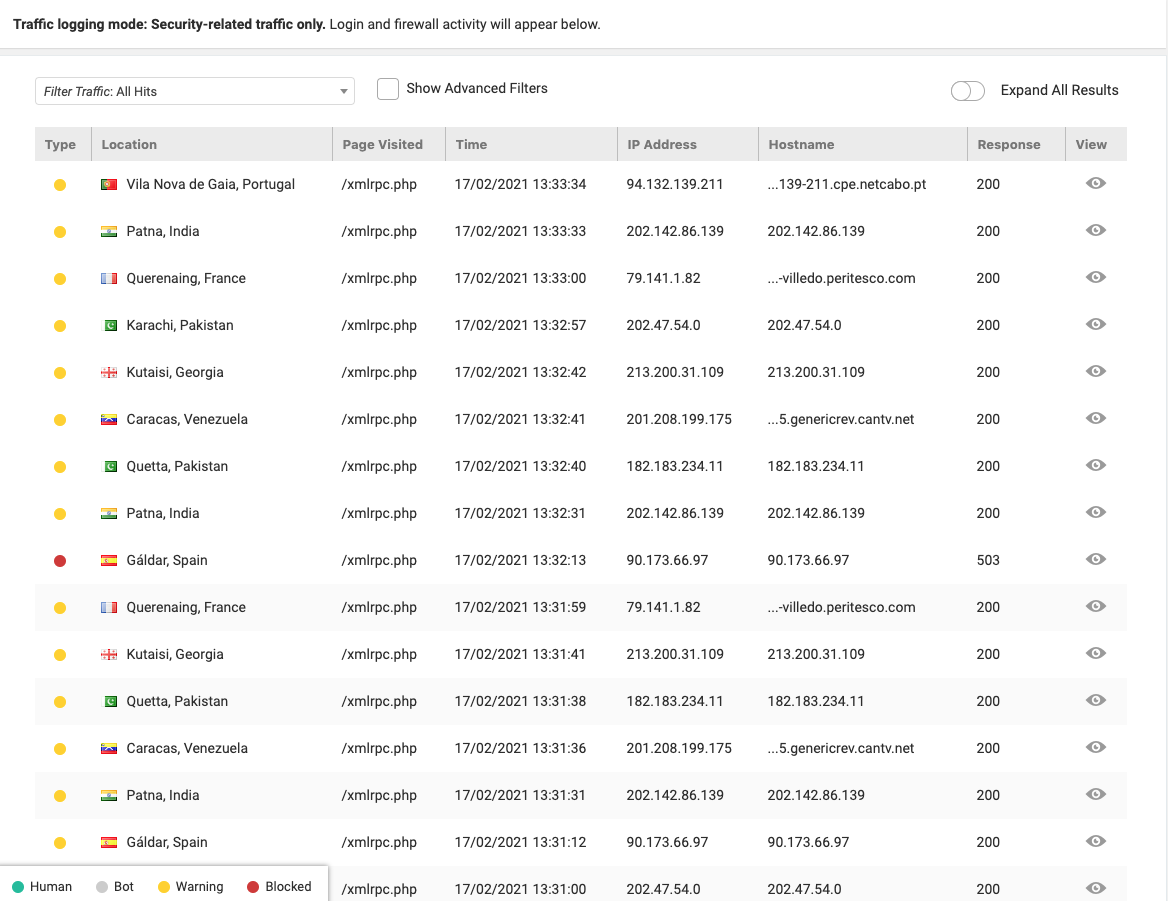Image resolution: width=1168 pixels, height=901 pixels.
Task: Click the eye icon on the Karachi 13:32:57 row
Action: point(1095,324)
